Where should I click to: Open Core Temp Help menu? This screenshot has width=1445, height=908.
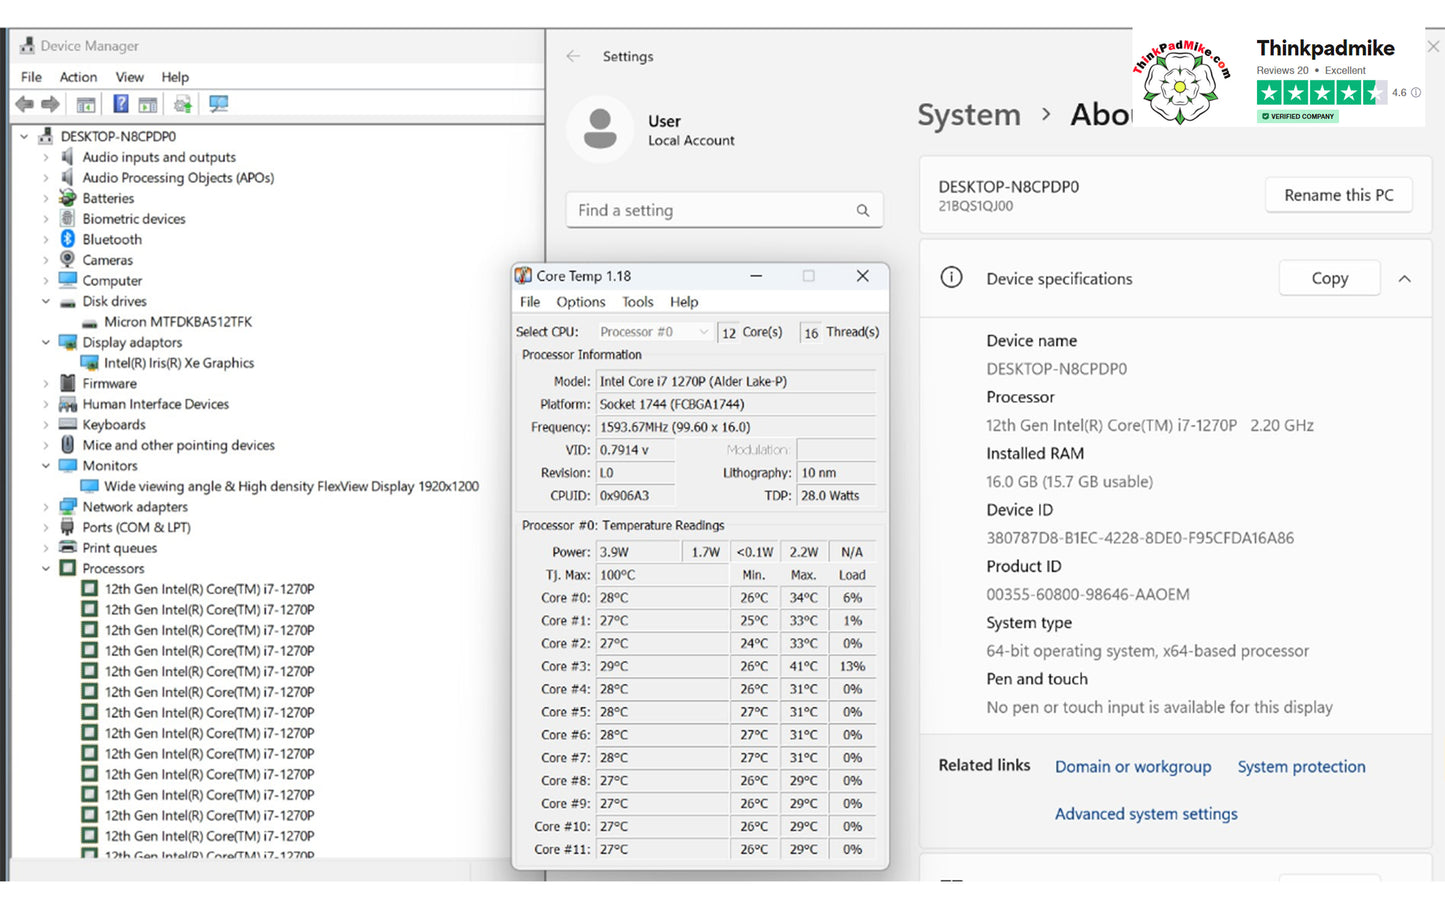[684, 302]
